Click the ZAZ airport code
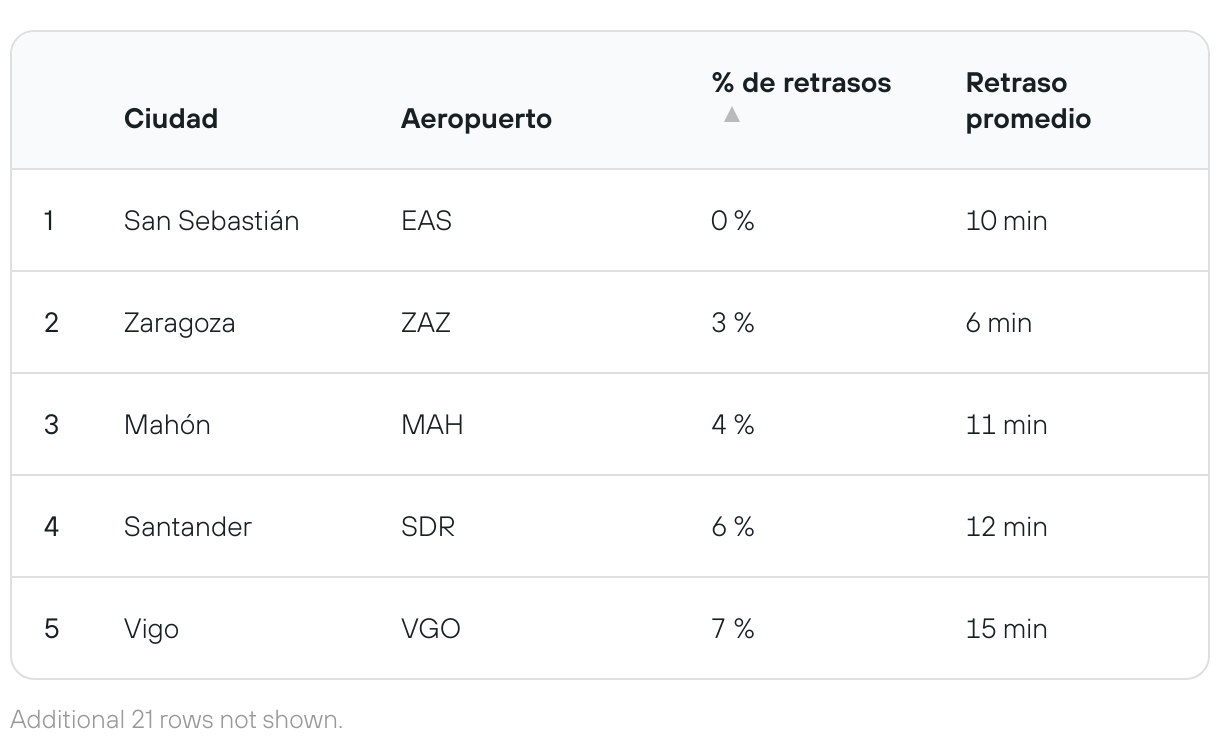Image resolution: width=1220 pixels, height=746 pixels. (x=426, y=323)
